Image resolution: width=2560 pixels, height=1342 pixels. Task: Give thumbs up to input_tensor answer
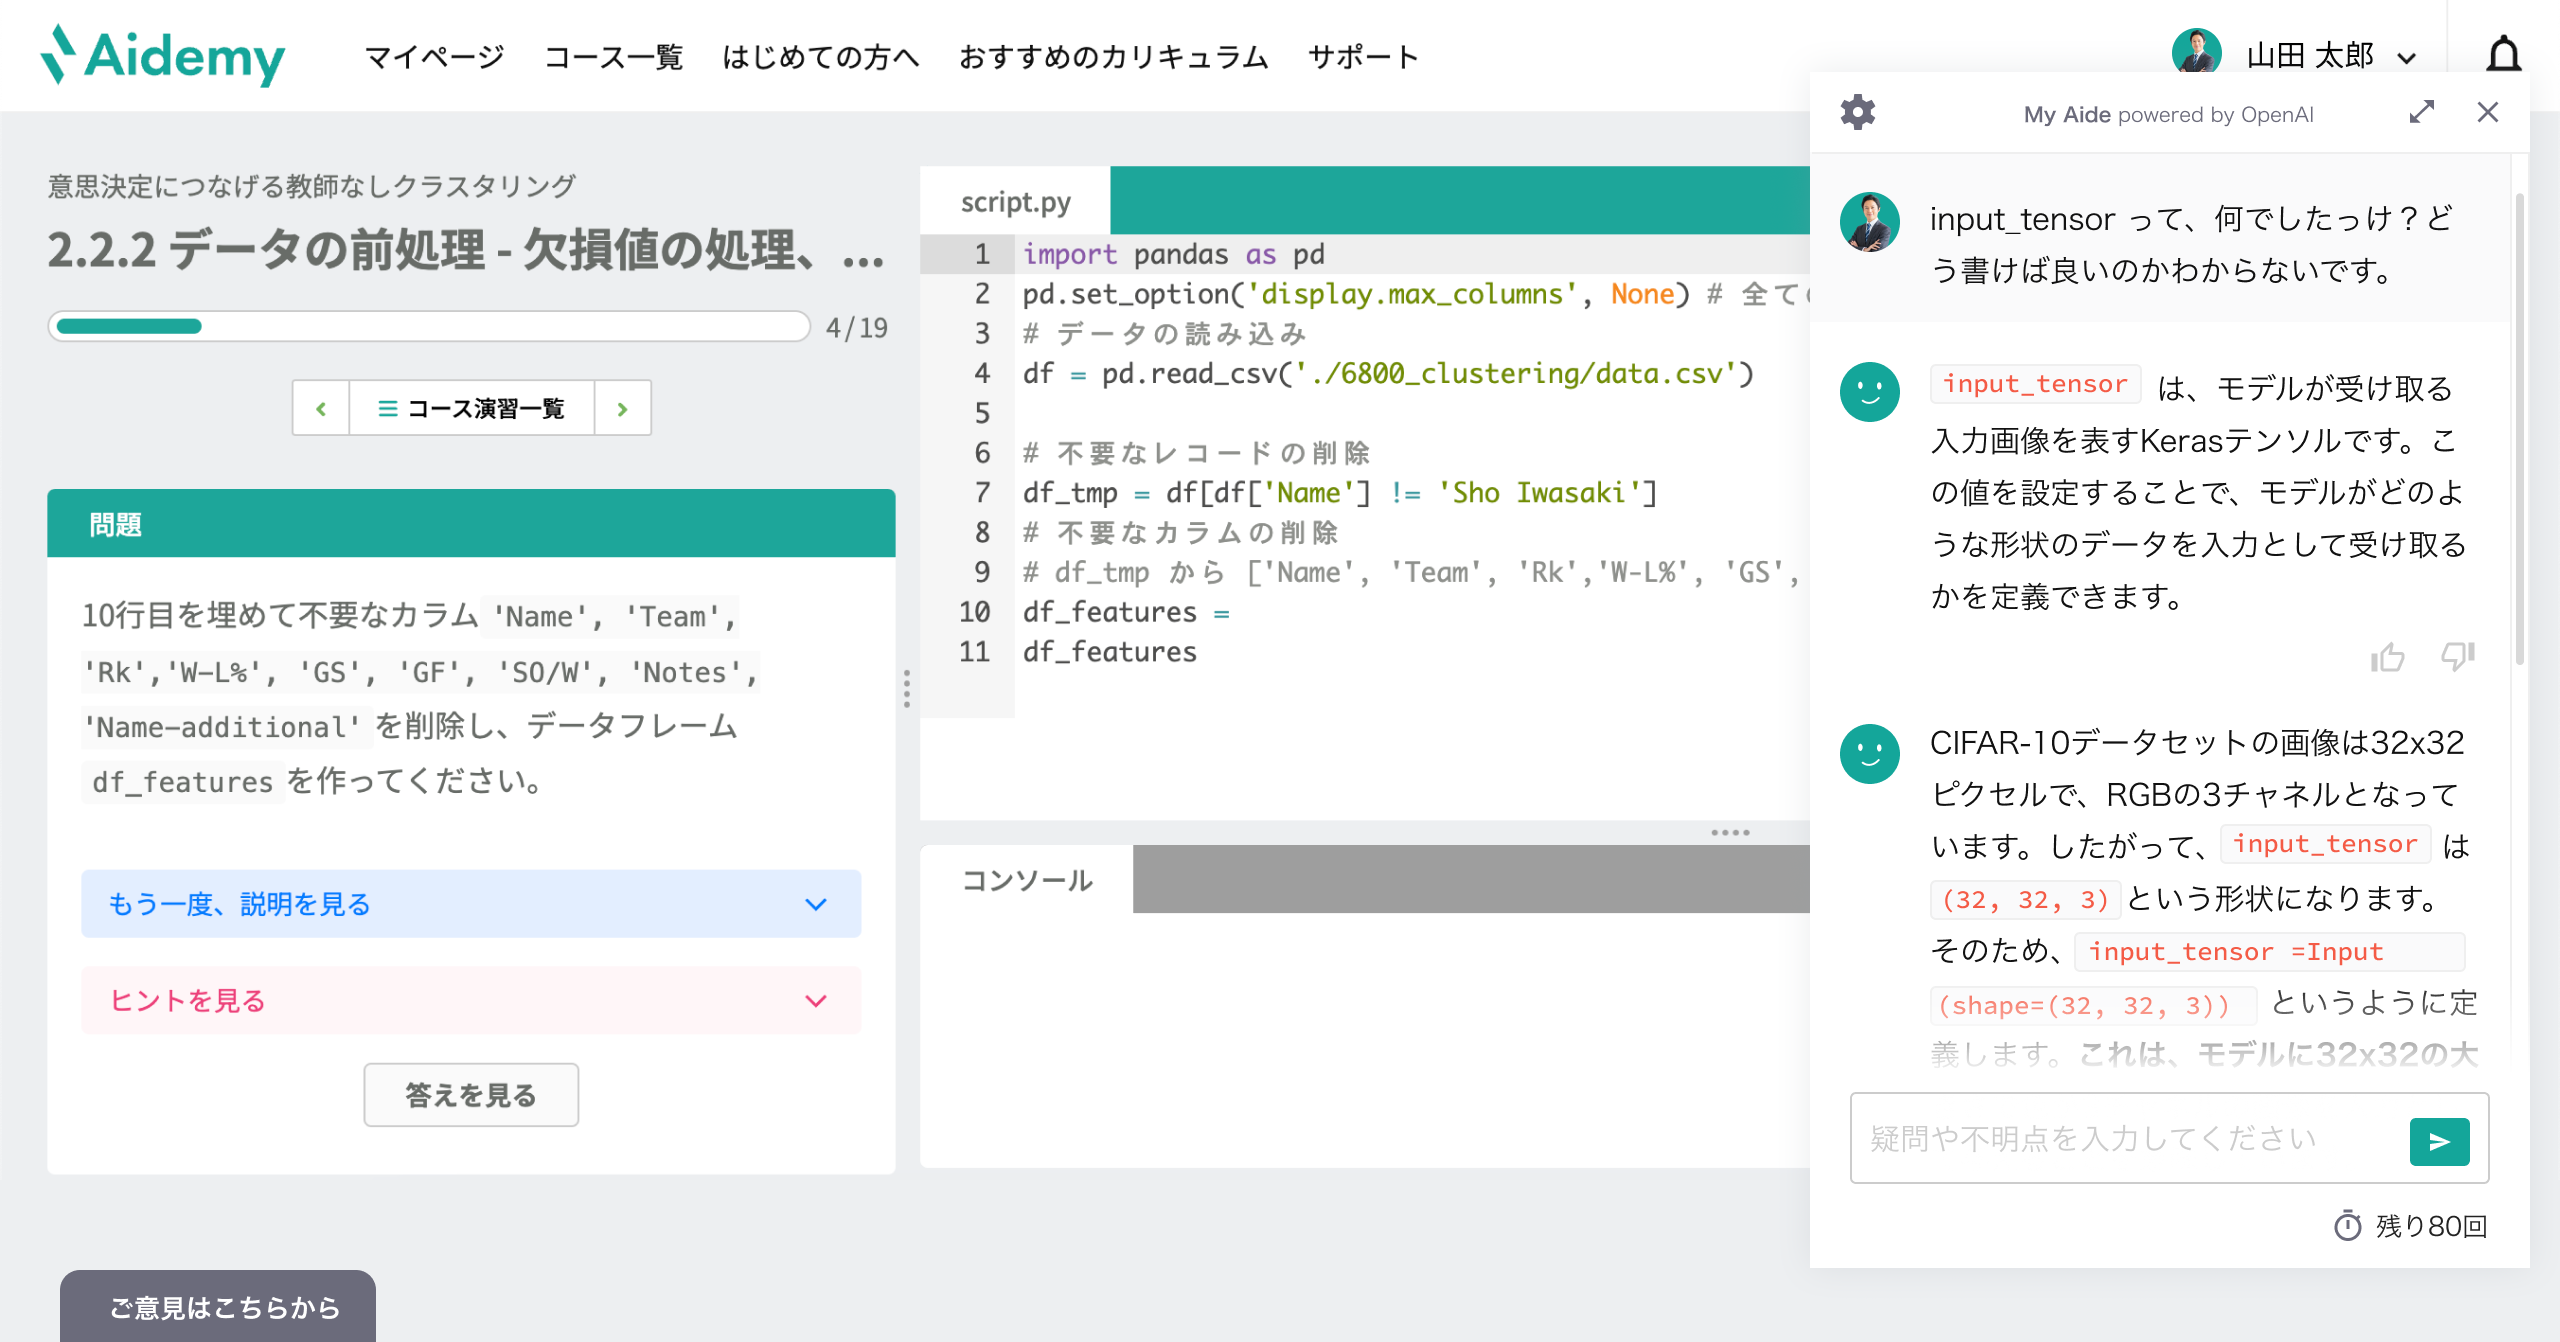[x=2387, y=657]
